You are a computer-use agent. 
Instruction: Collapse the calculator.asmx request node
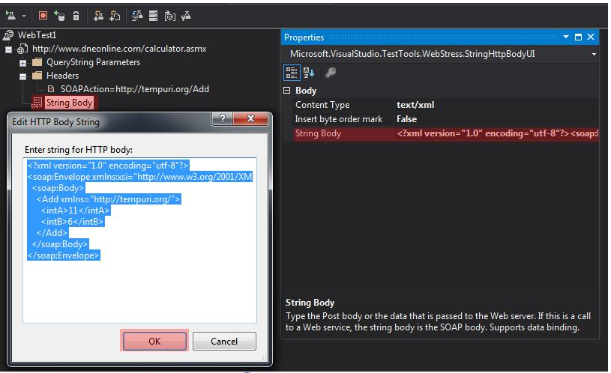8,49
